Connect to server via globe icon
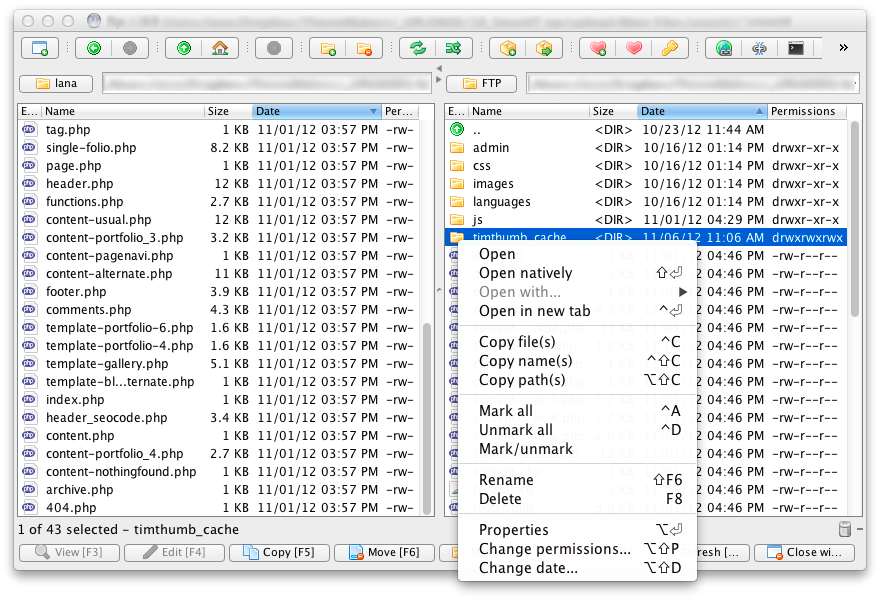Image resolution: width=880 pixels, height=601 pixels. click(x=723, y=48)
